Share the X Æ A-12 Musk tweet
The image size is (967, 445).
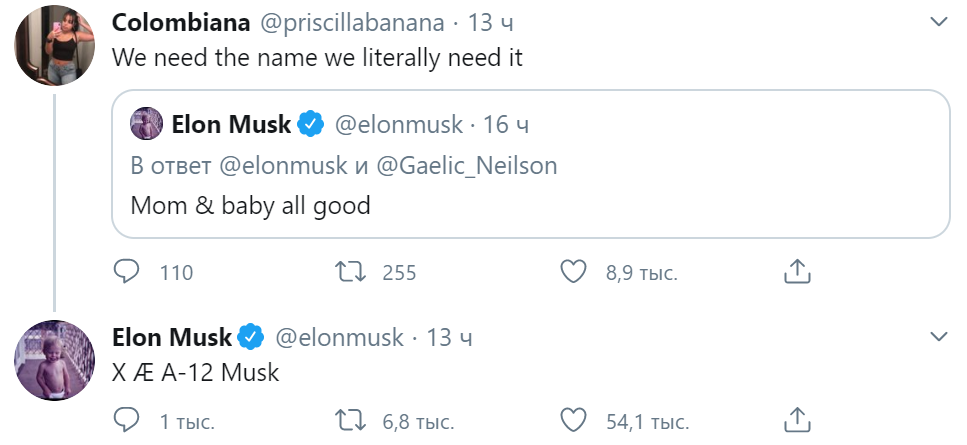click(796, 421)
